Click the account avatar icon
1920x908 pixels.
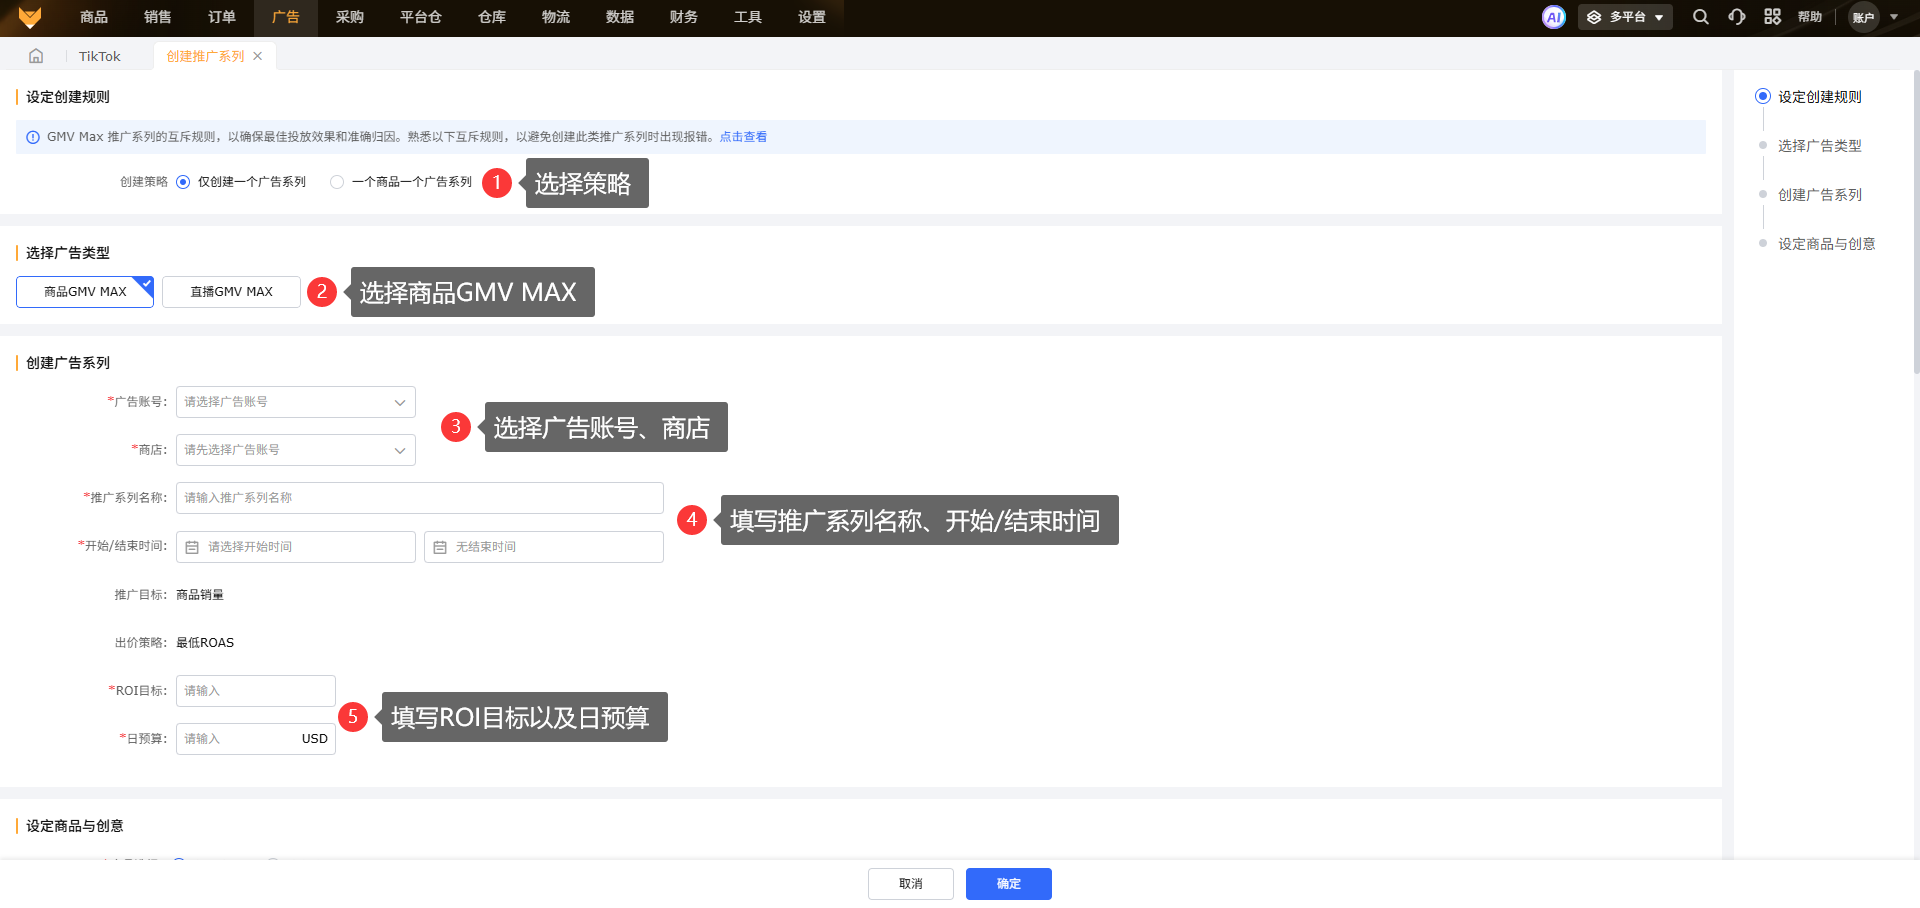tap(1863, 17)
